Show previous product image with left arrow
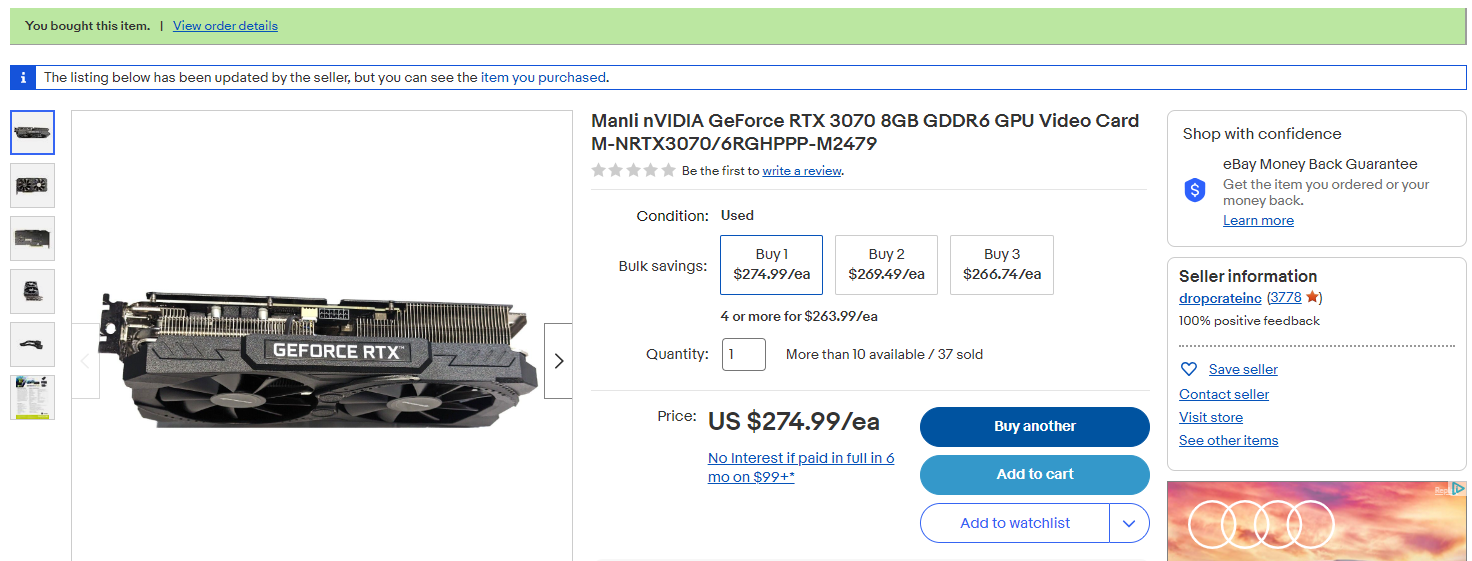This screenshot has width=1472, height=561. click(85, 361)
